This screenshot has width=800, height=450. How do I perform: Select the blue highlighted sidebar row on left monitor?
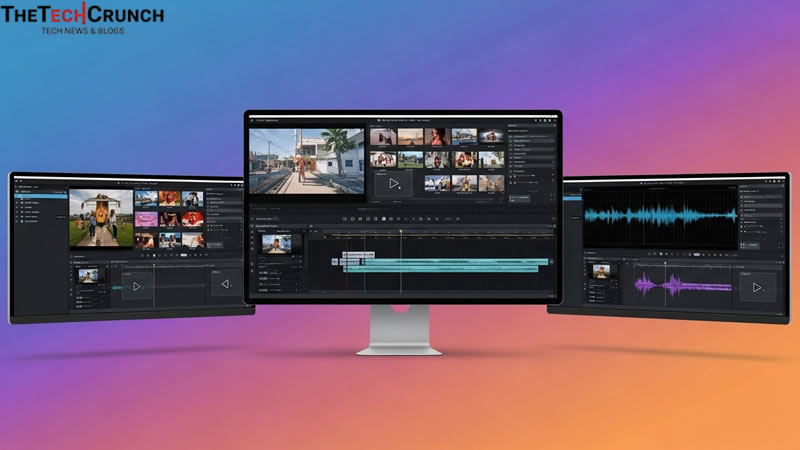41,196
